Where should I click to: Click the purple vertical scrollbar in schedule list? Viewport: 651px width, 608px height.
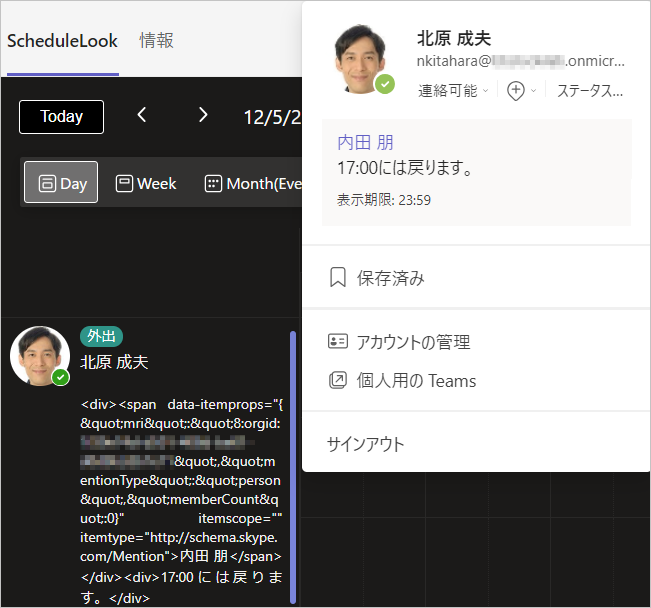(293, 467)
